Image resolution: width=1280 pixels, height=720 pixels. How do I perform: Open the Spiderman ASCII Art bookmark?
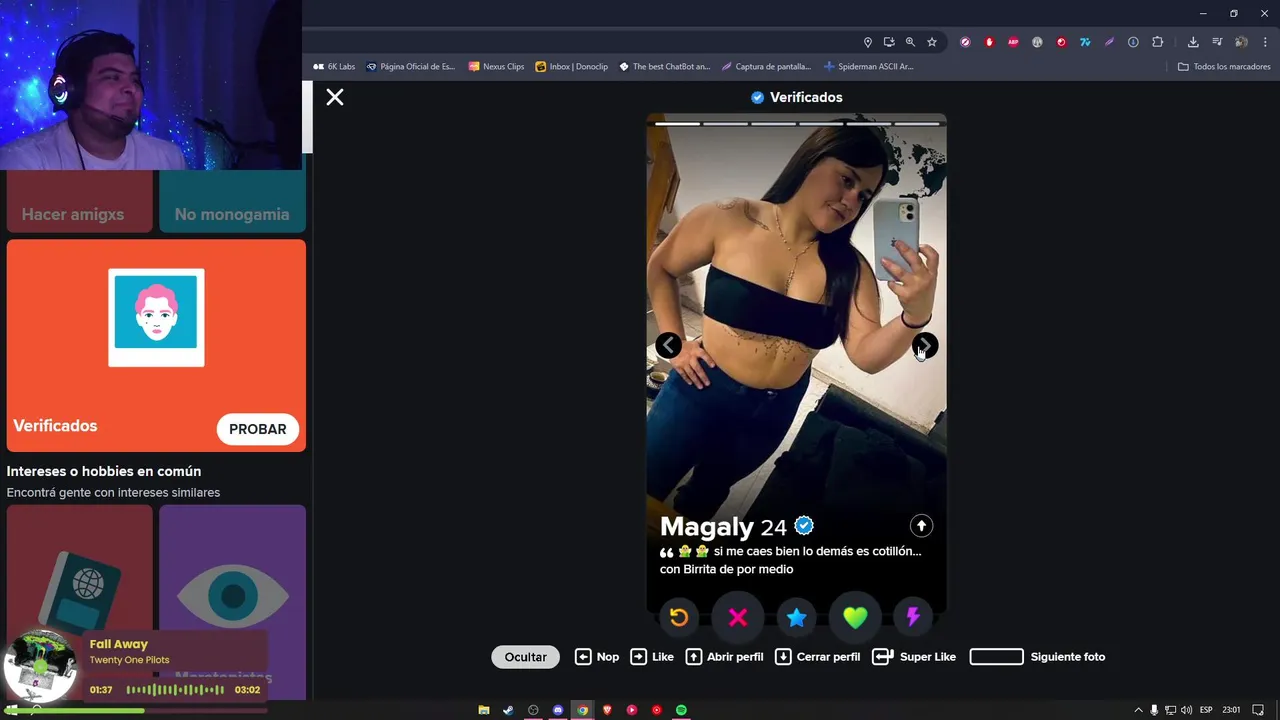point(868,67)
